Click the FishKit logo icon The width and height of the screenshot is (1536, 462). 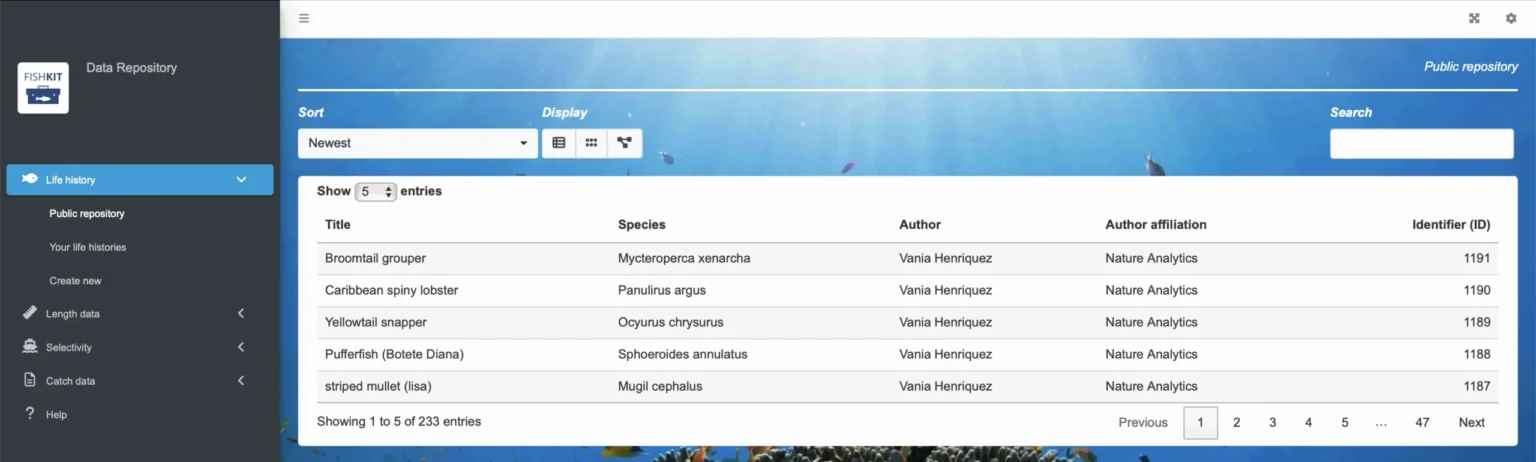[43, 87]
